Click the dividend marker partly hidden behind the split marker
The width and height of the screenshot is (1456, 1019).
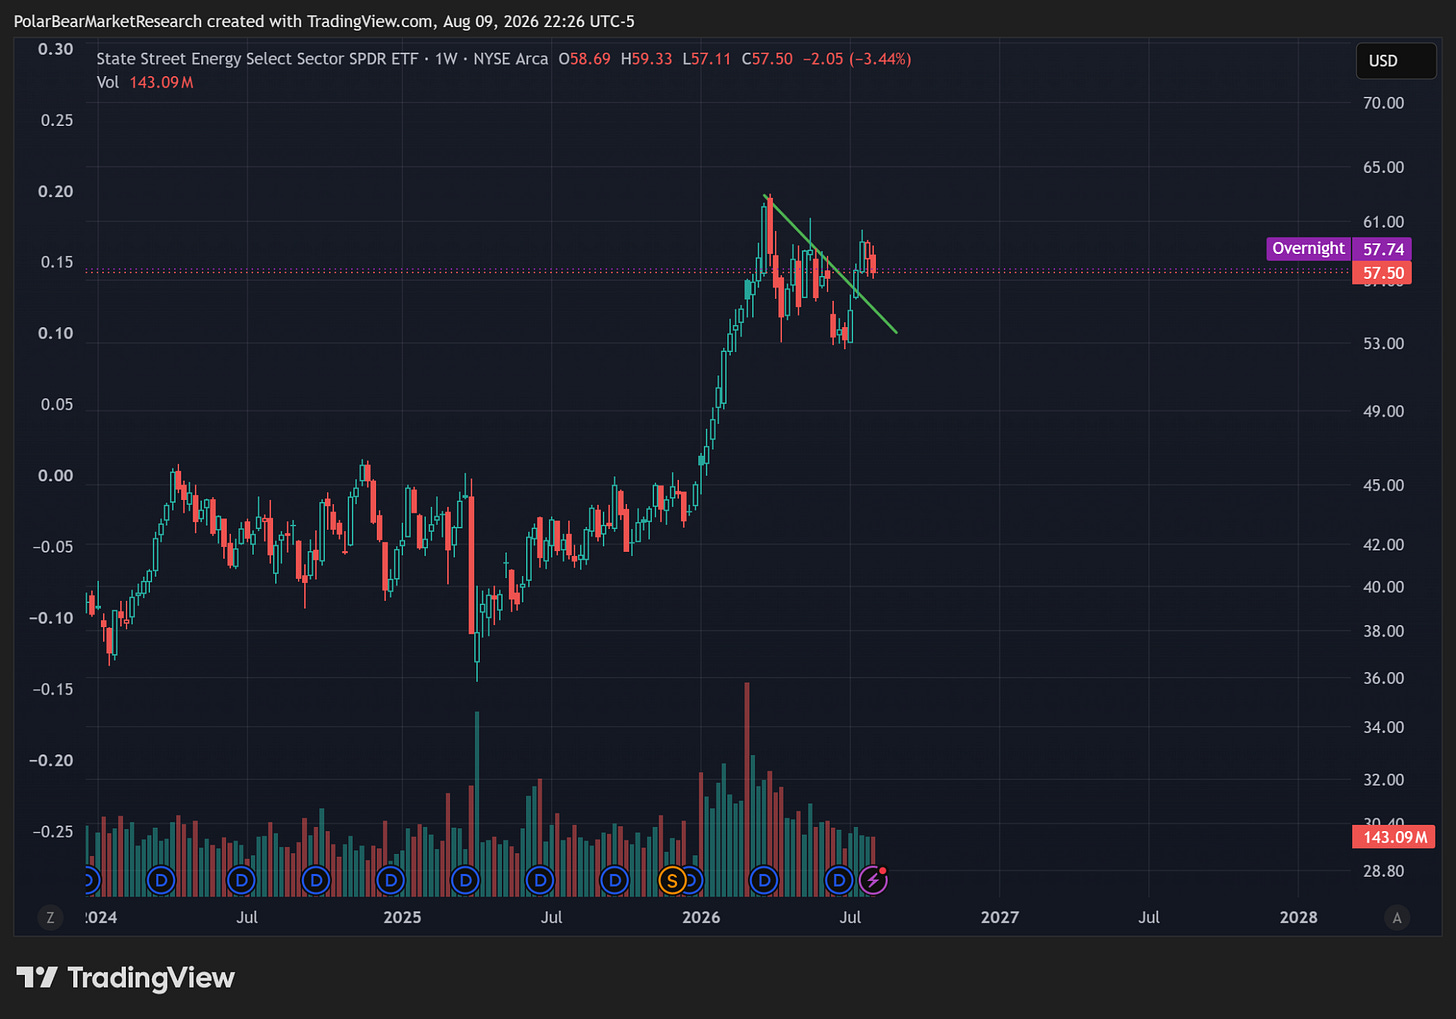point(693,880)
